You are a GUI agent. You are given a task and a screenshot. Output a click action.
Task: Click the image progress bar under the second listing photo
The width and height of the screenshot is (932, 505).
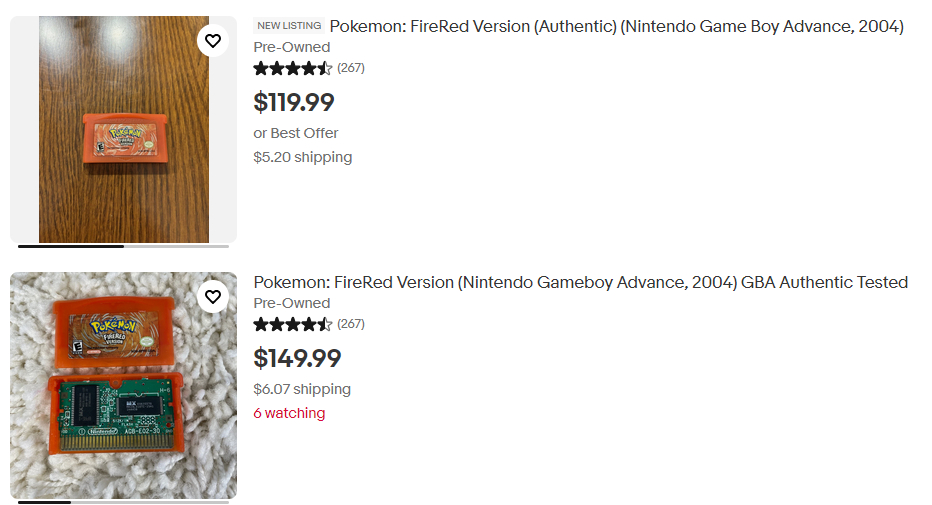[x=123, y=502]
